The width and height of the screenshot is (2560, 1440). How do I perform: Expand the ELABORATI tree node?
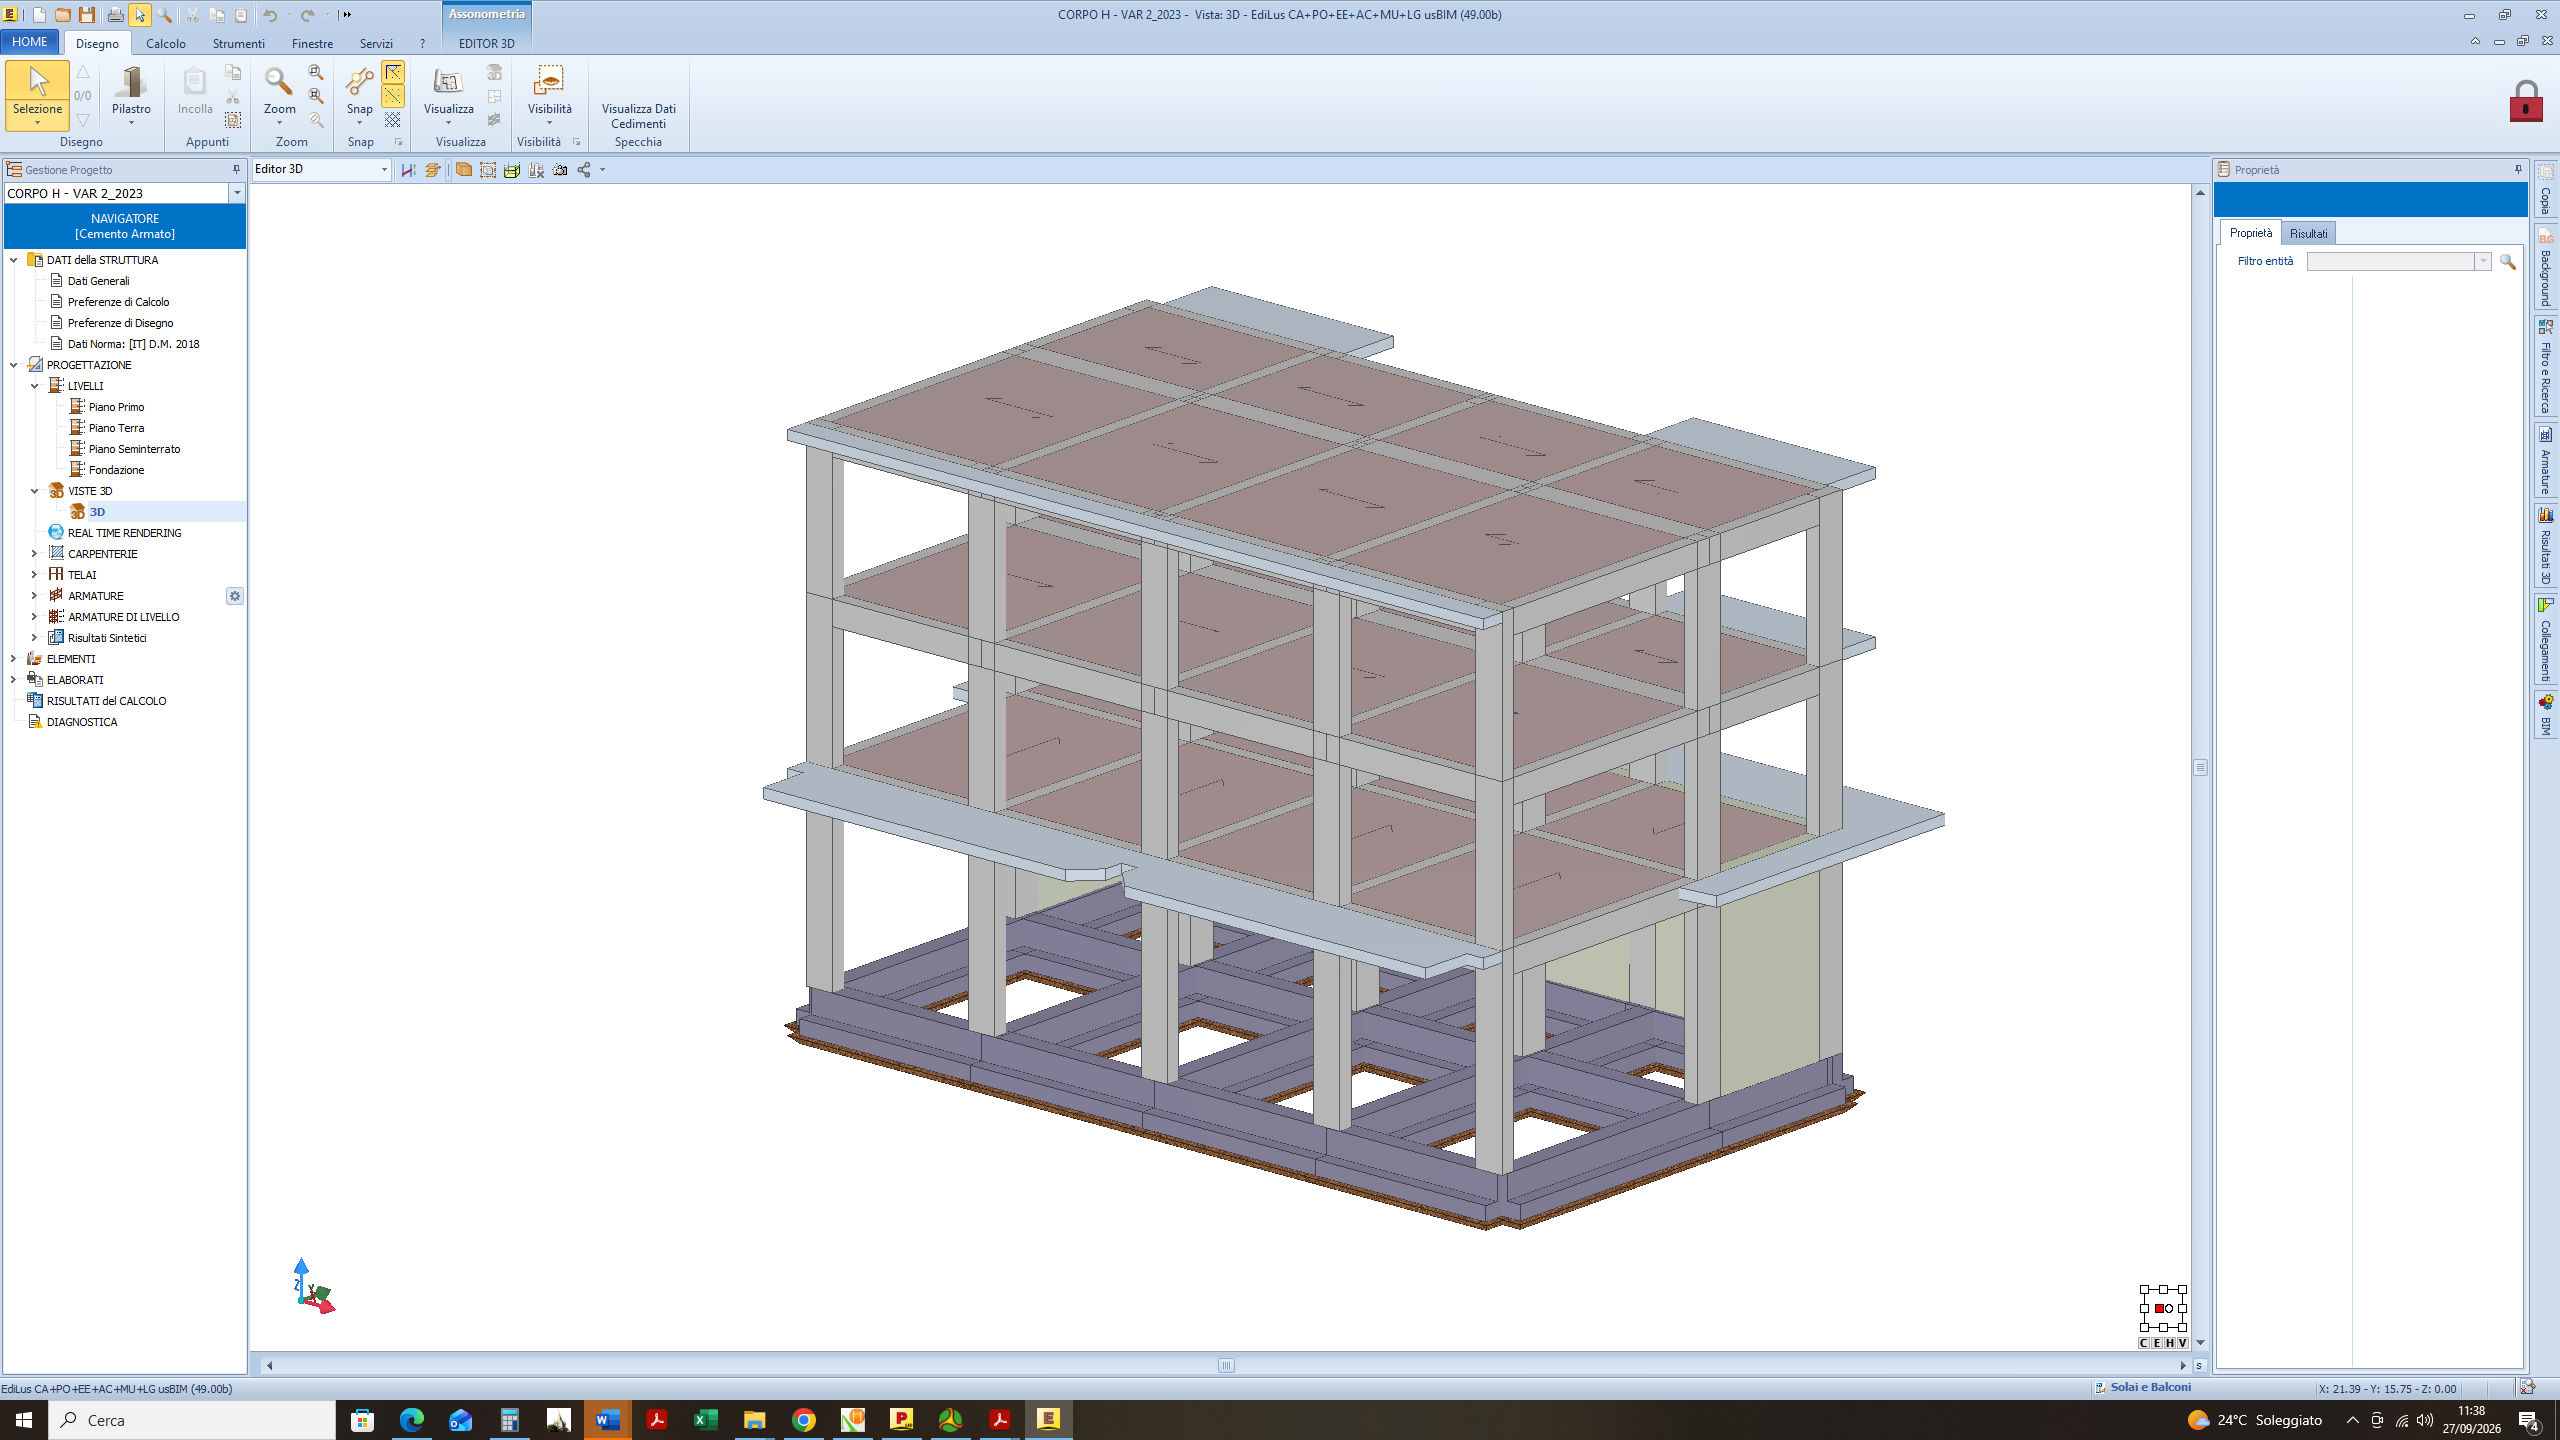click(13, 680)
